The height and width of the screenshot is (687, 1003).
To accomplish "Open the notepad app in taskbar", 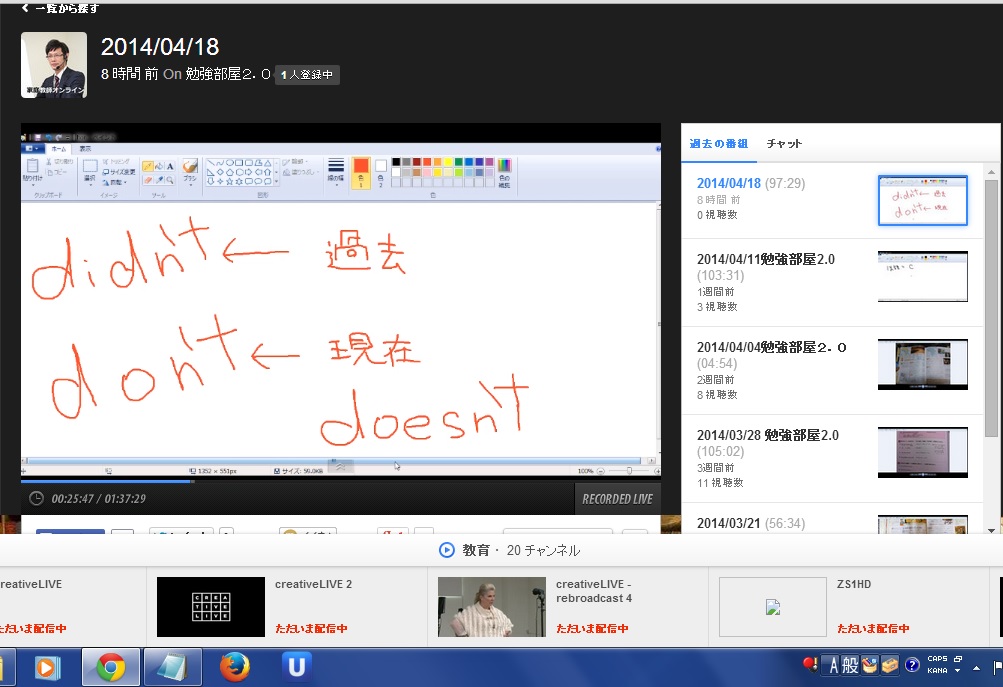I will 172,667.
